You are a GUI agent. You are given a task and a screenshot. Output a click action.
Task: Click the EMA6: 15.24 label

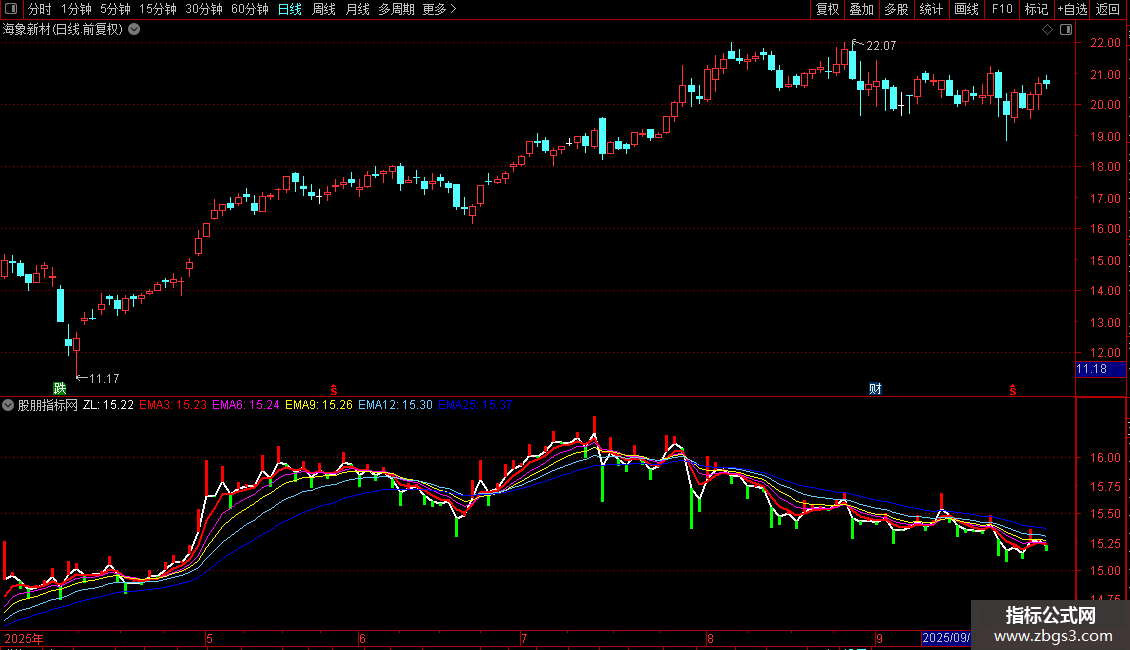point(246,405)
